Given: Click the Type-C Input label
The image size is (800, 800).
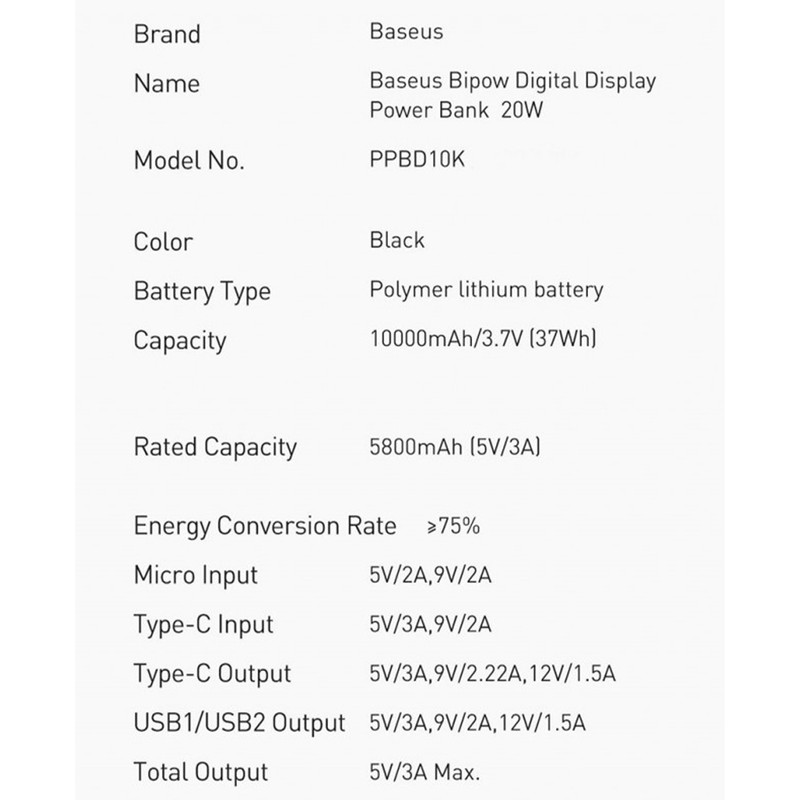Looking at the screenshot, I should pyautogui.click(x=203, y=624).
